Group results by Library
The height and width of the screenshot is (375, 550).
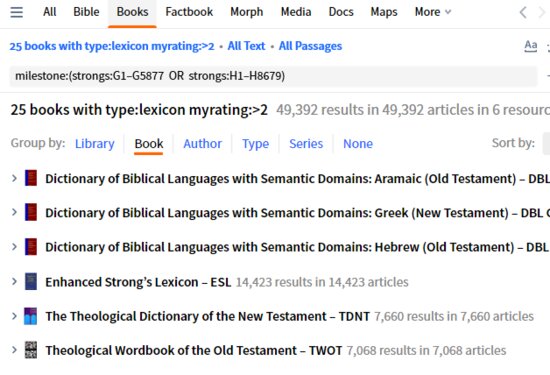[95, 143]
